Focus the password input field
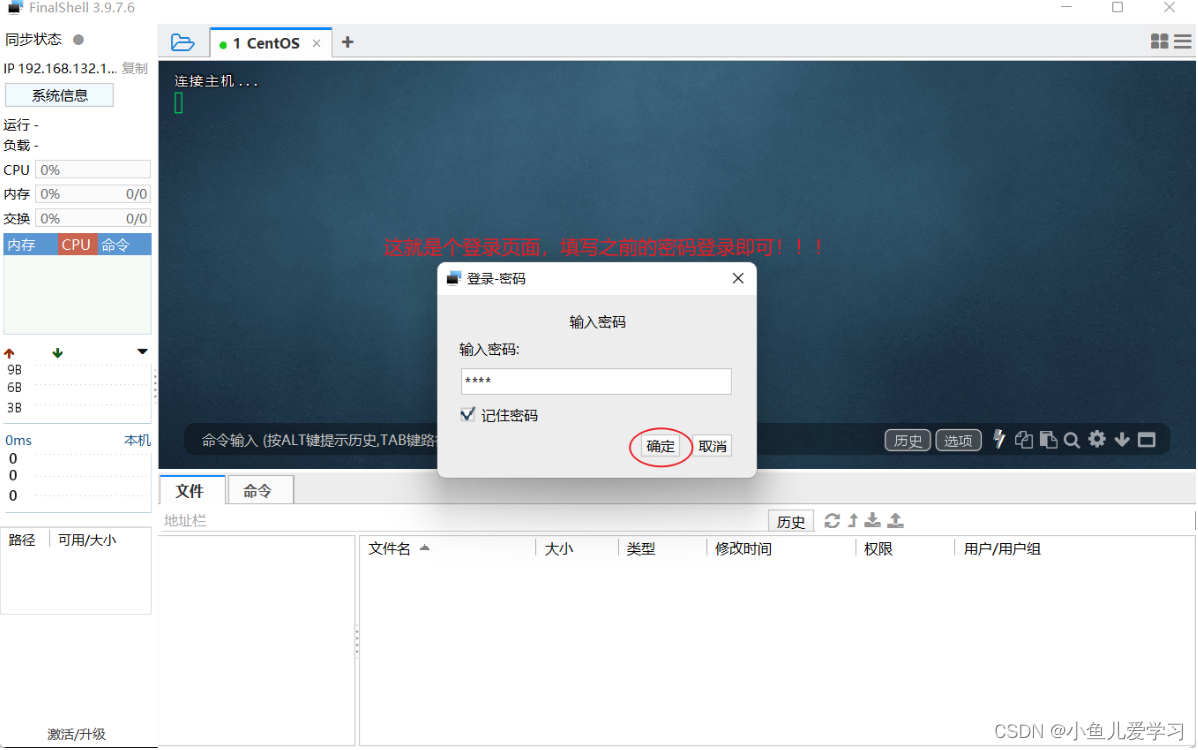Screen dimensions: 1198x750 [596, 381]
